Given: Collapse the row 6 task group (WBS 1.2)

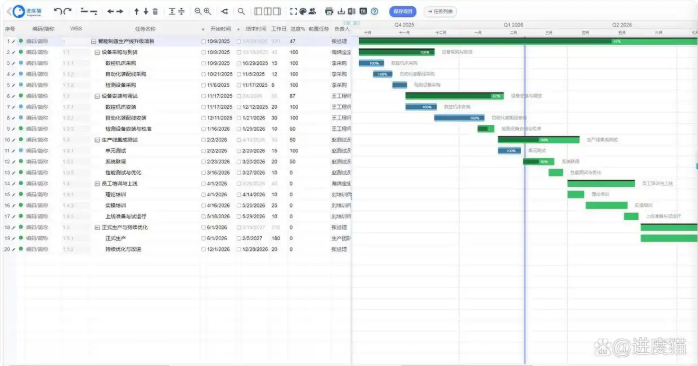Looking at the screenshot, I should tap(97, 96).
